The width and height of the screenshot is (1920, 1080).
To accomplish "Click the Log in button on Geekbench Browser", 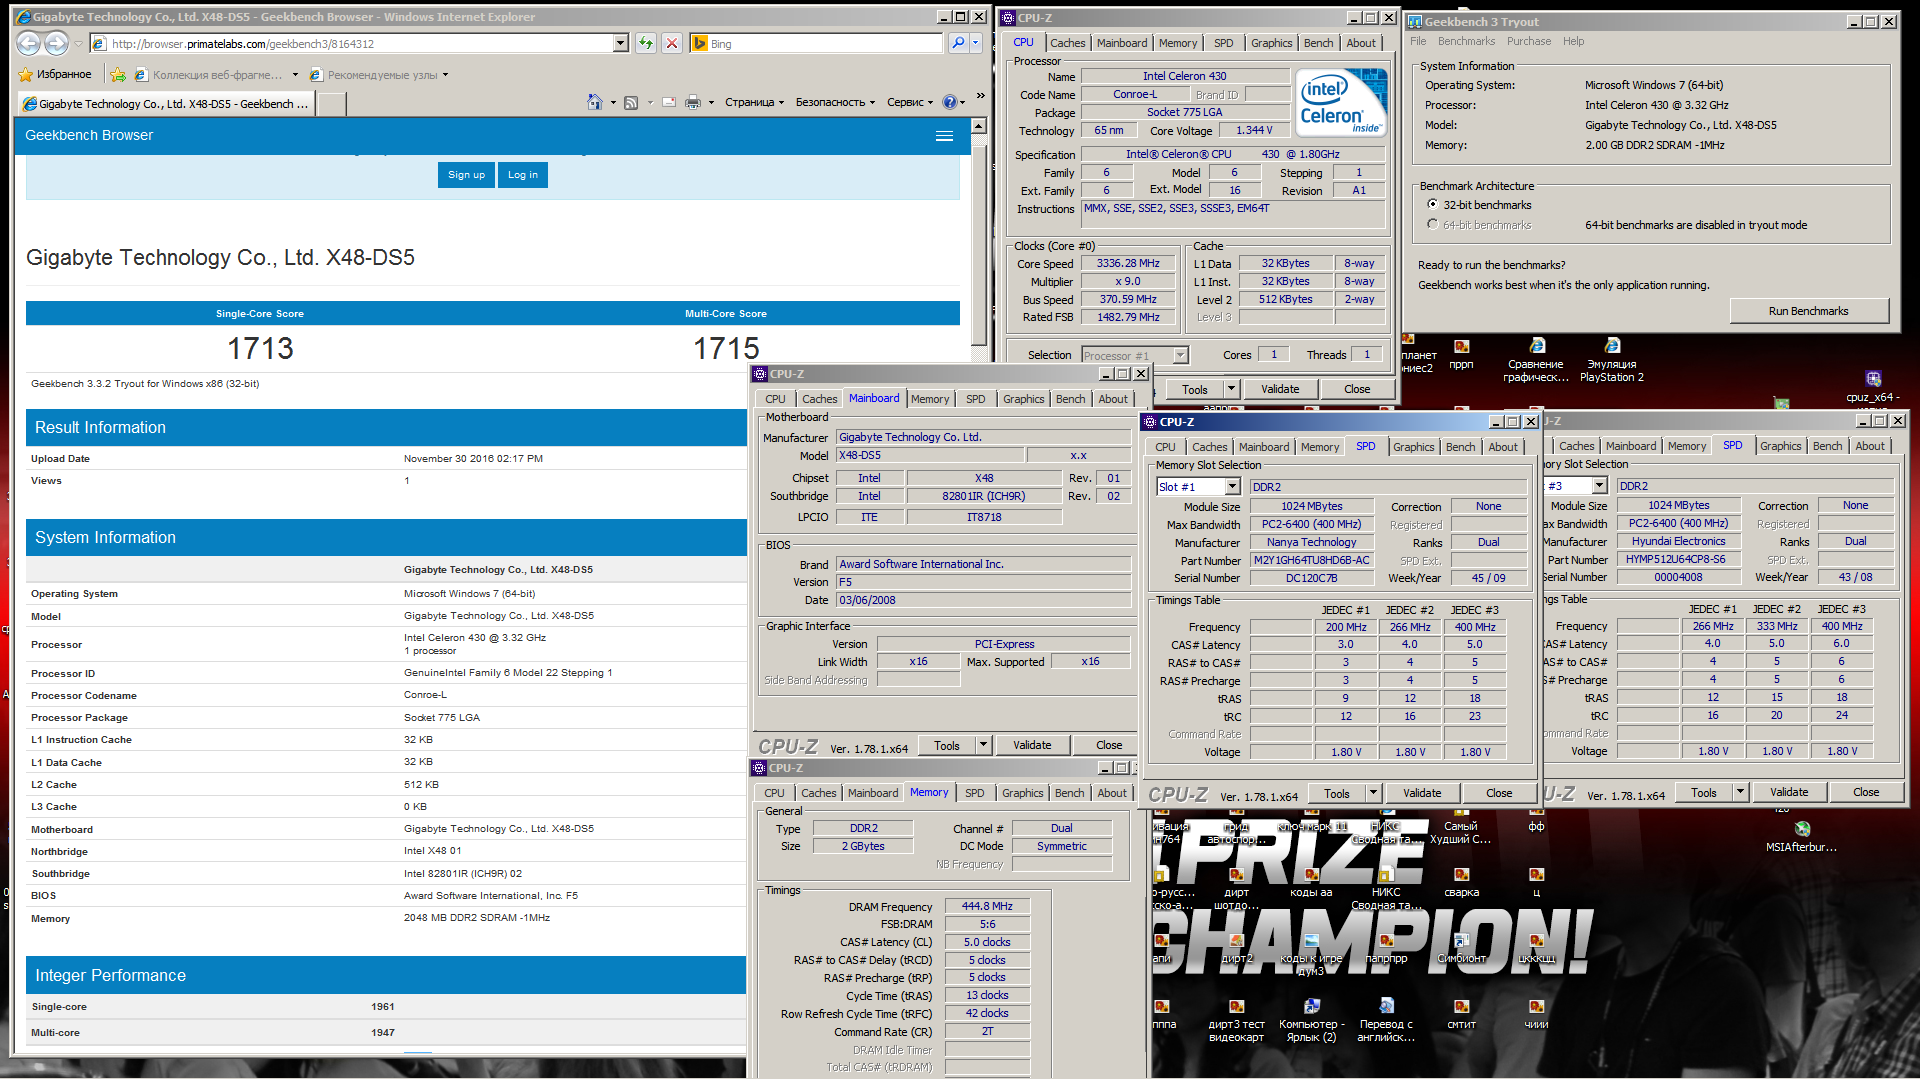I will (522, 175).
